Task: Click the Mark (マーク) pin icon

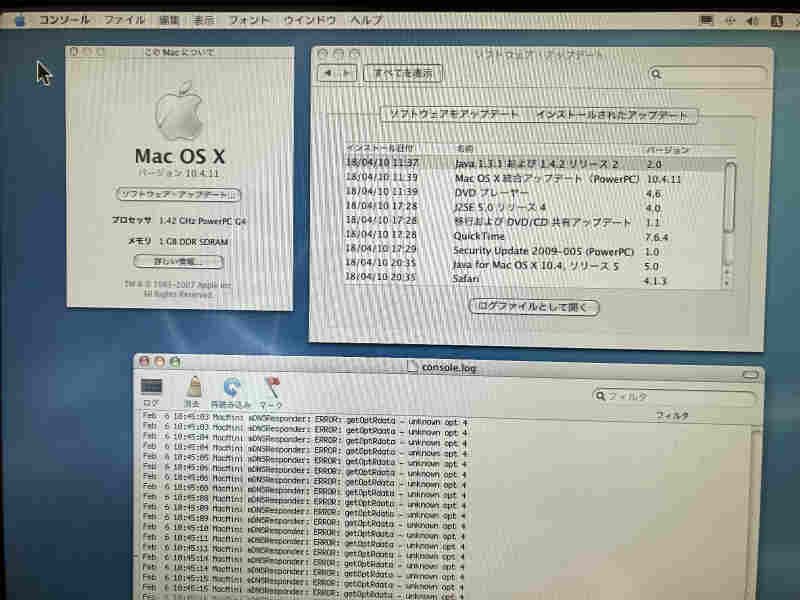Action: click(272, 387)
